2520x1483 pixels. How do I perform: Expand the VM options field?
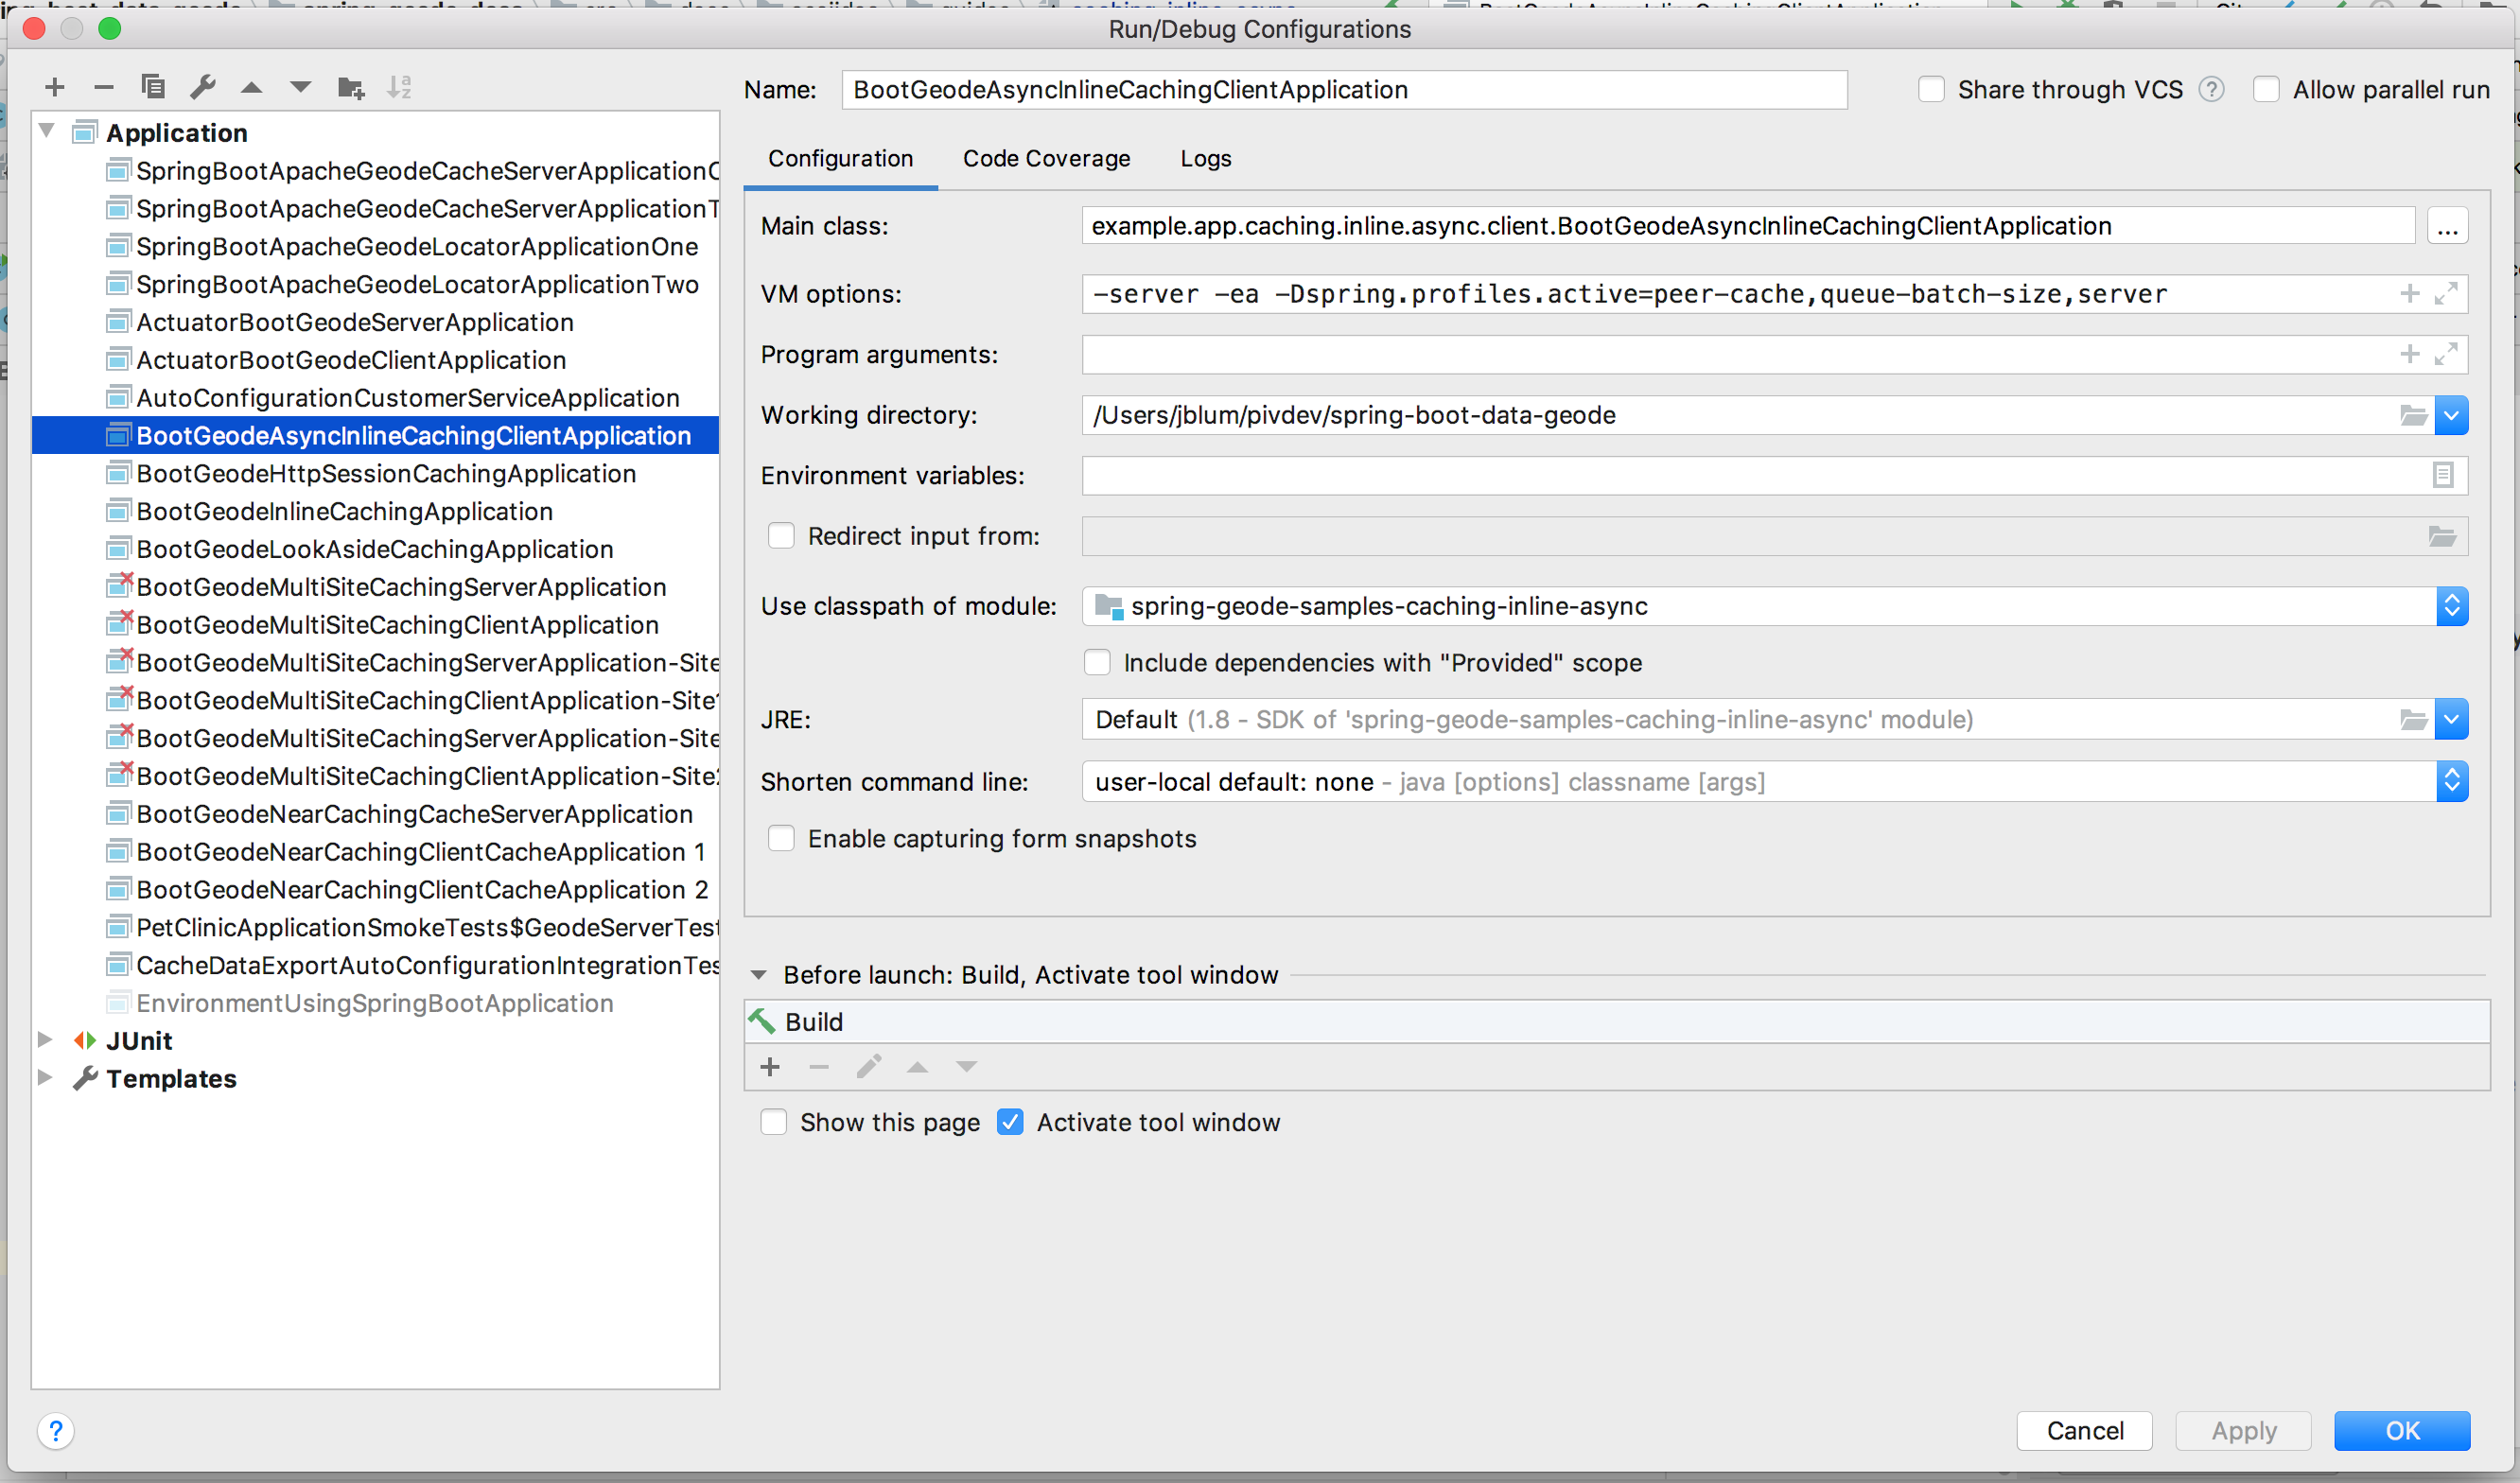point(2446,294)
